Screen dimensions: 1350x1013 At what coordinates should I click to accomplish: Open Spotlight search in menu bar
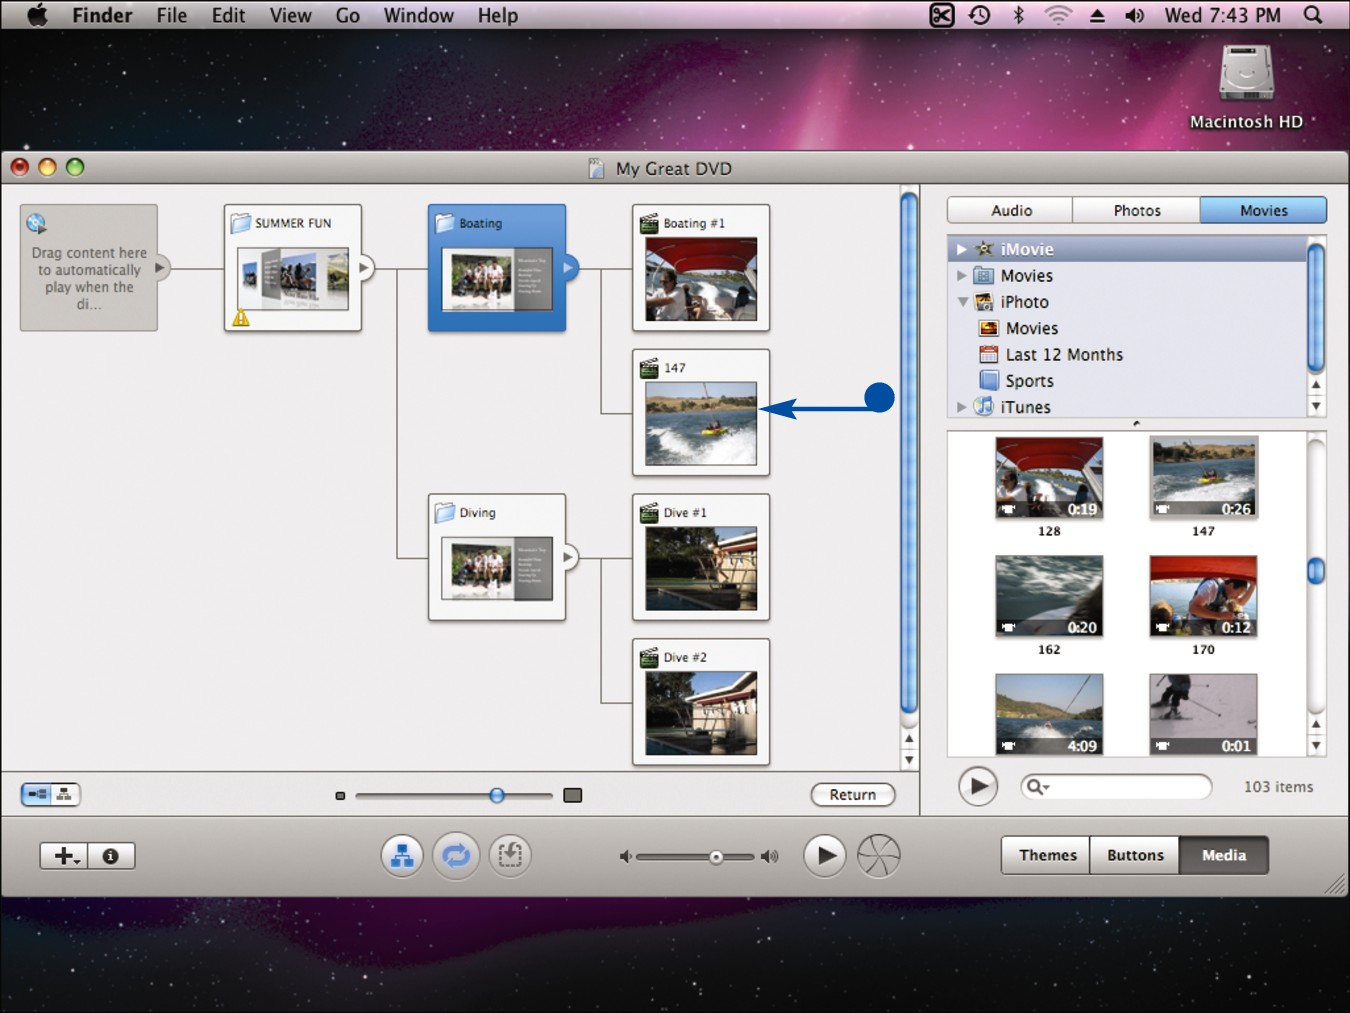[x=1313, y=15]
